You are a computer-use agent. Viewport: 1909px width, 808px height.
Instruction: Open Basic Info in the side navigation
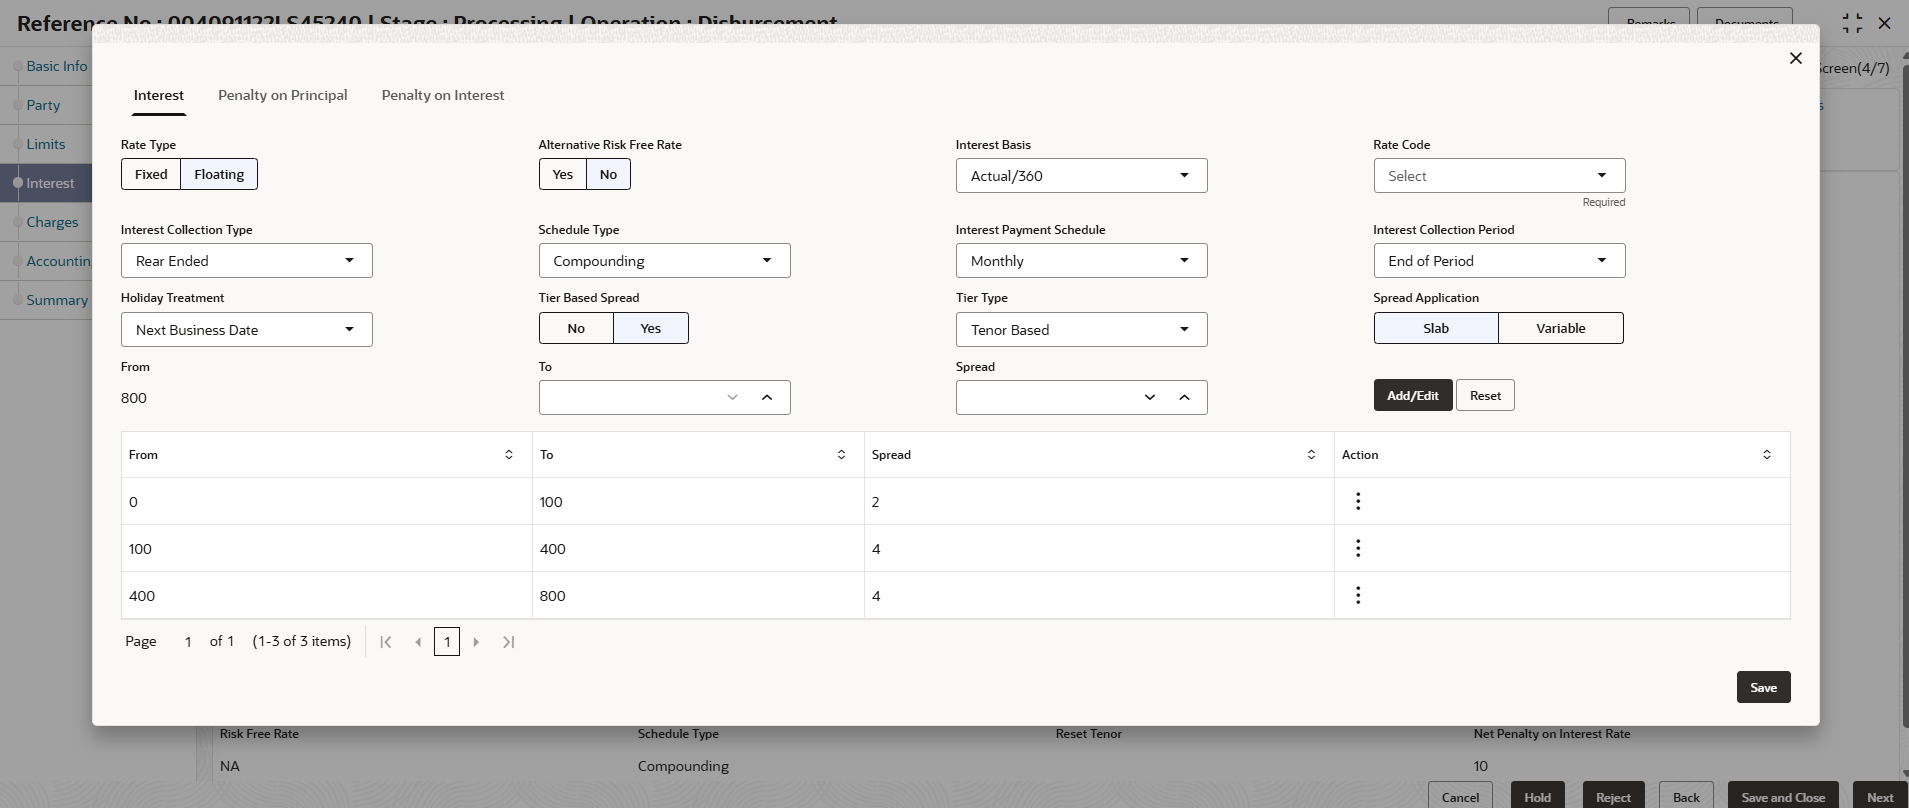(x=56, y=66)
